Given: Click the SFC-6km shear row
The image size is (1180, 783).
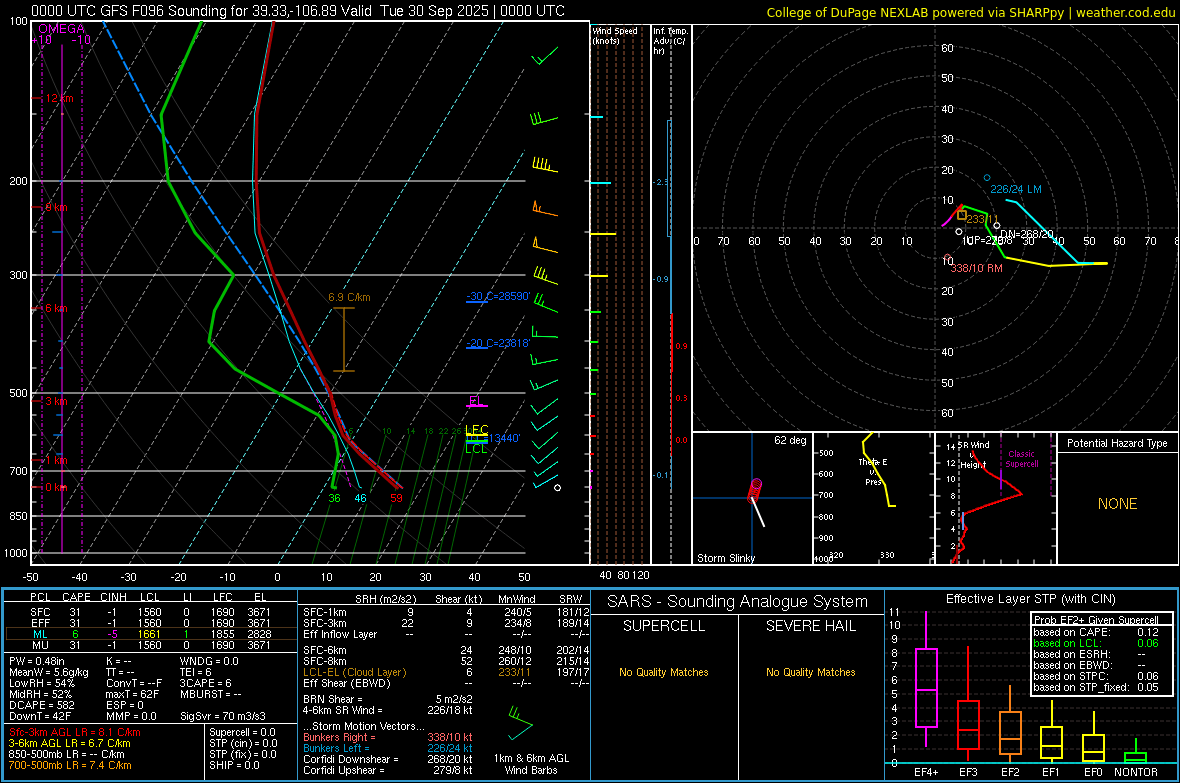Looking at the screenshot, I should click(446, 650).
